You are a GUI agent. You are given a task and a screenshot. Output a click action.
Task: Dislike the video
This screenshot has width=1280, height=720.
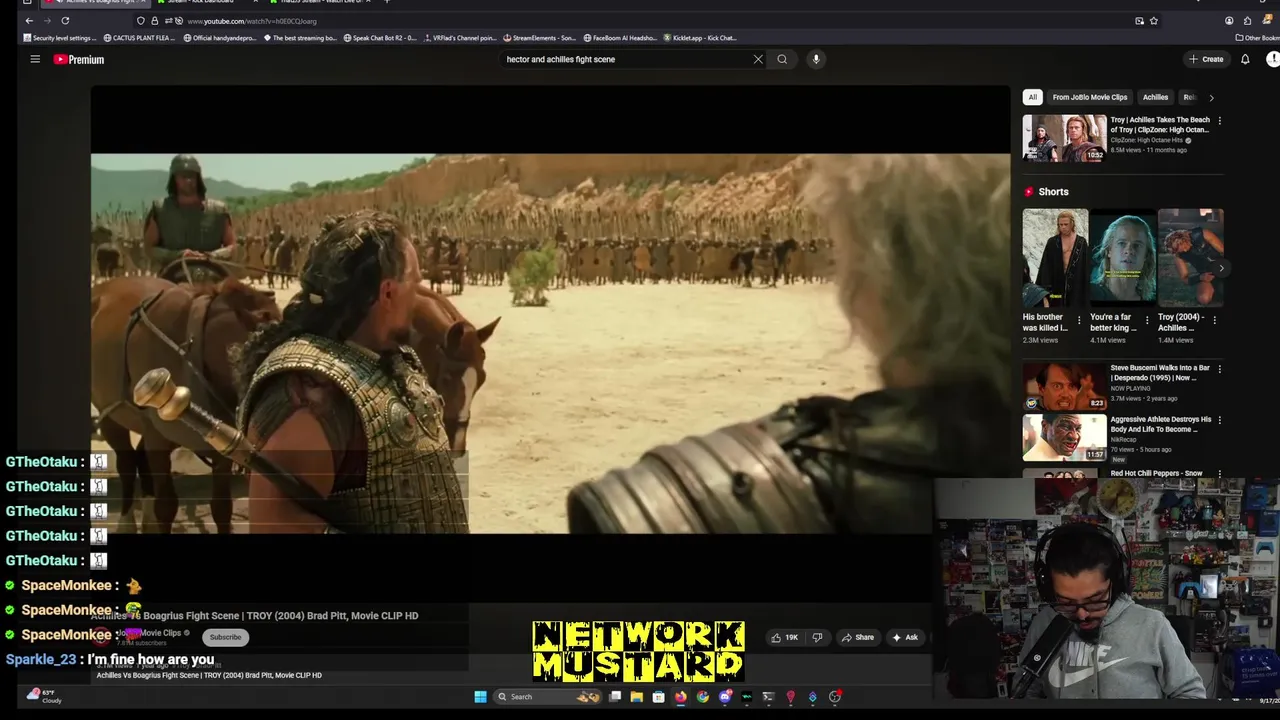coord(817,637)
